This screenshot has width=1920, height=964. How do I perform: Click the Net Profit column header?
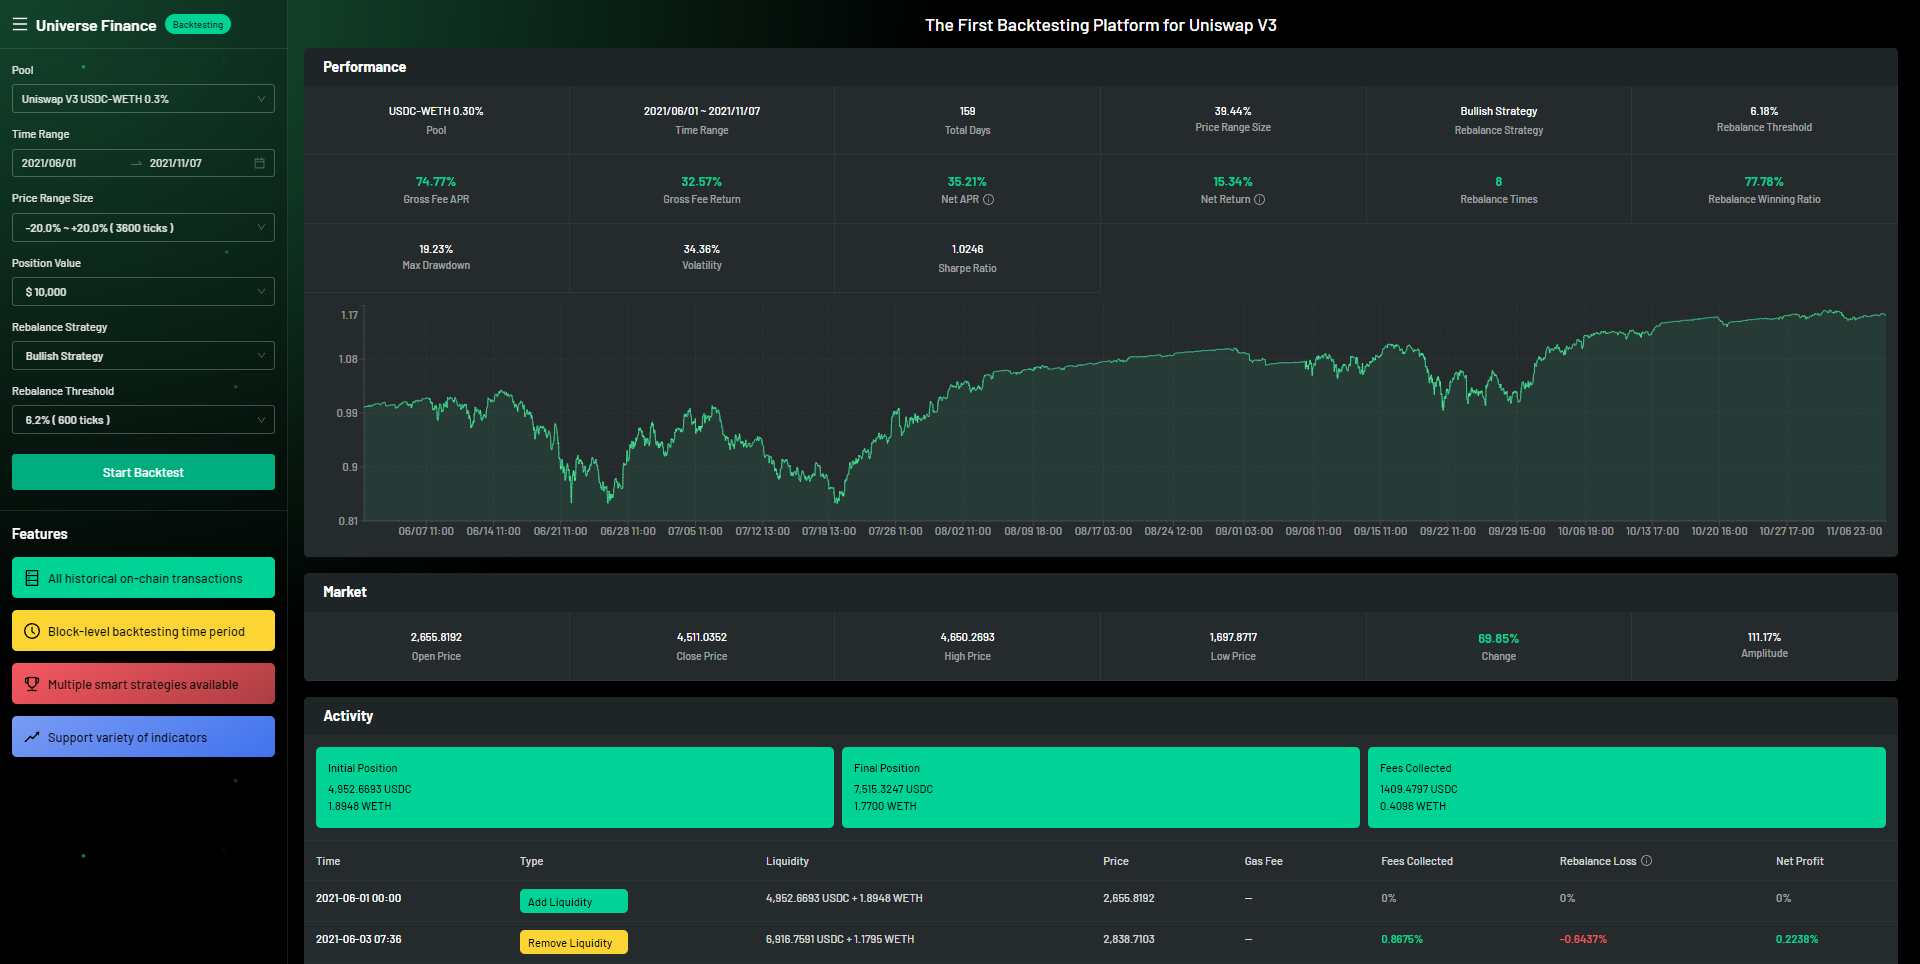coord(1800,861)
